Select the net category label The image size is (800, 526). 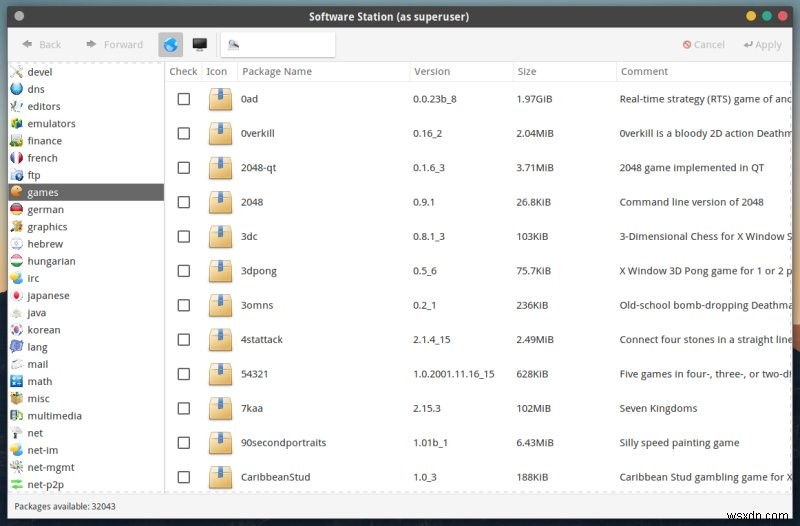[35, 433]
